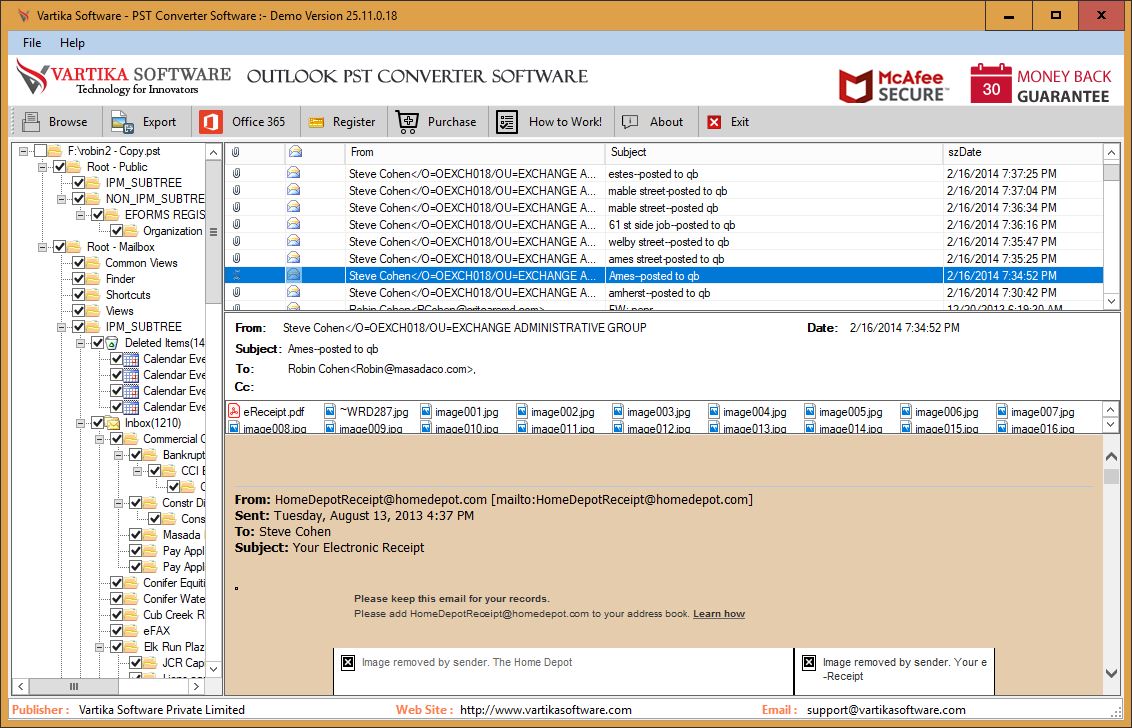Open the image003.jpg attachment

pos(652,412)
